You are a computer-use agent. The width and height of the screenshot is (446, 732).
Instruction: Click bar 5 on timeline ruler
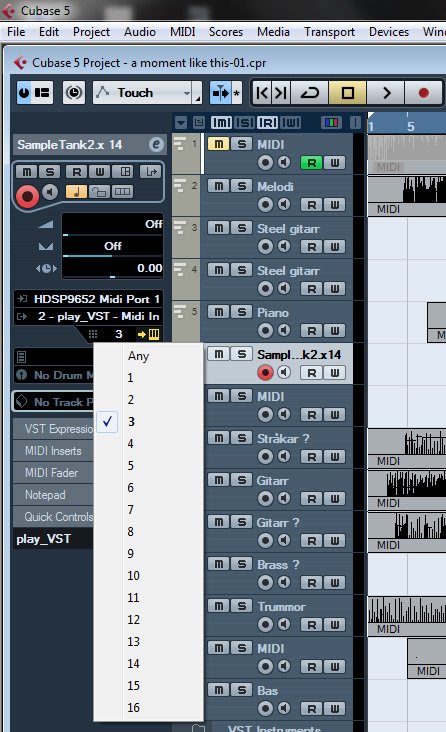click(x=411, y=126)
